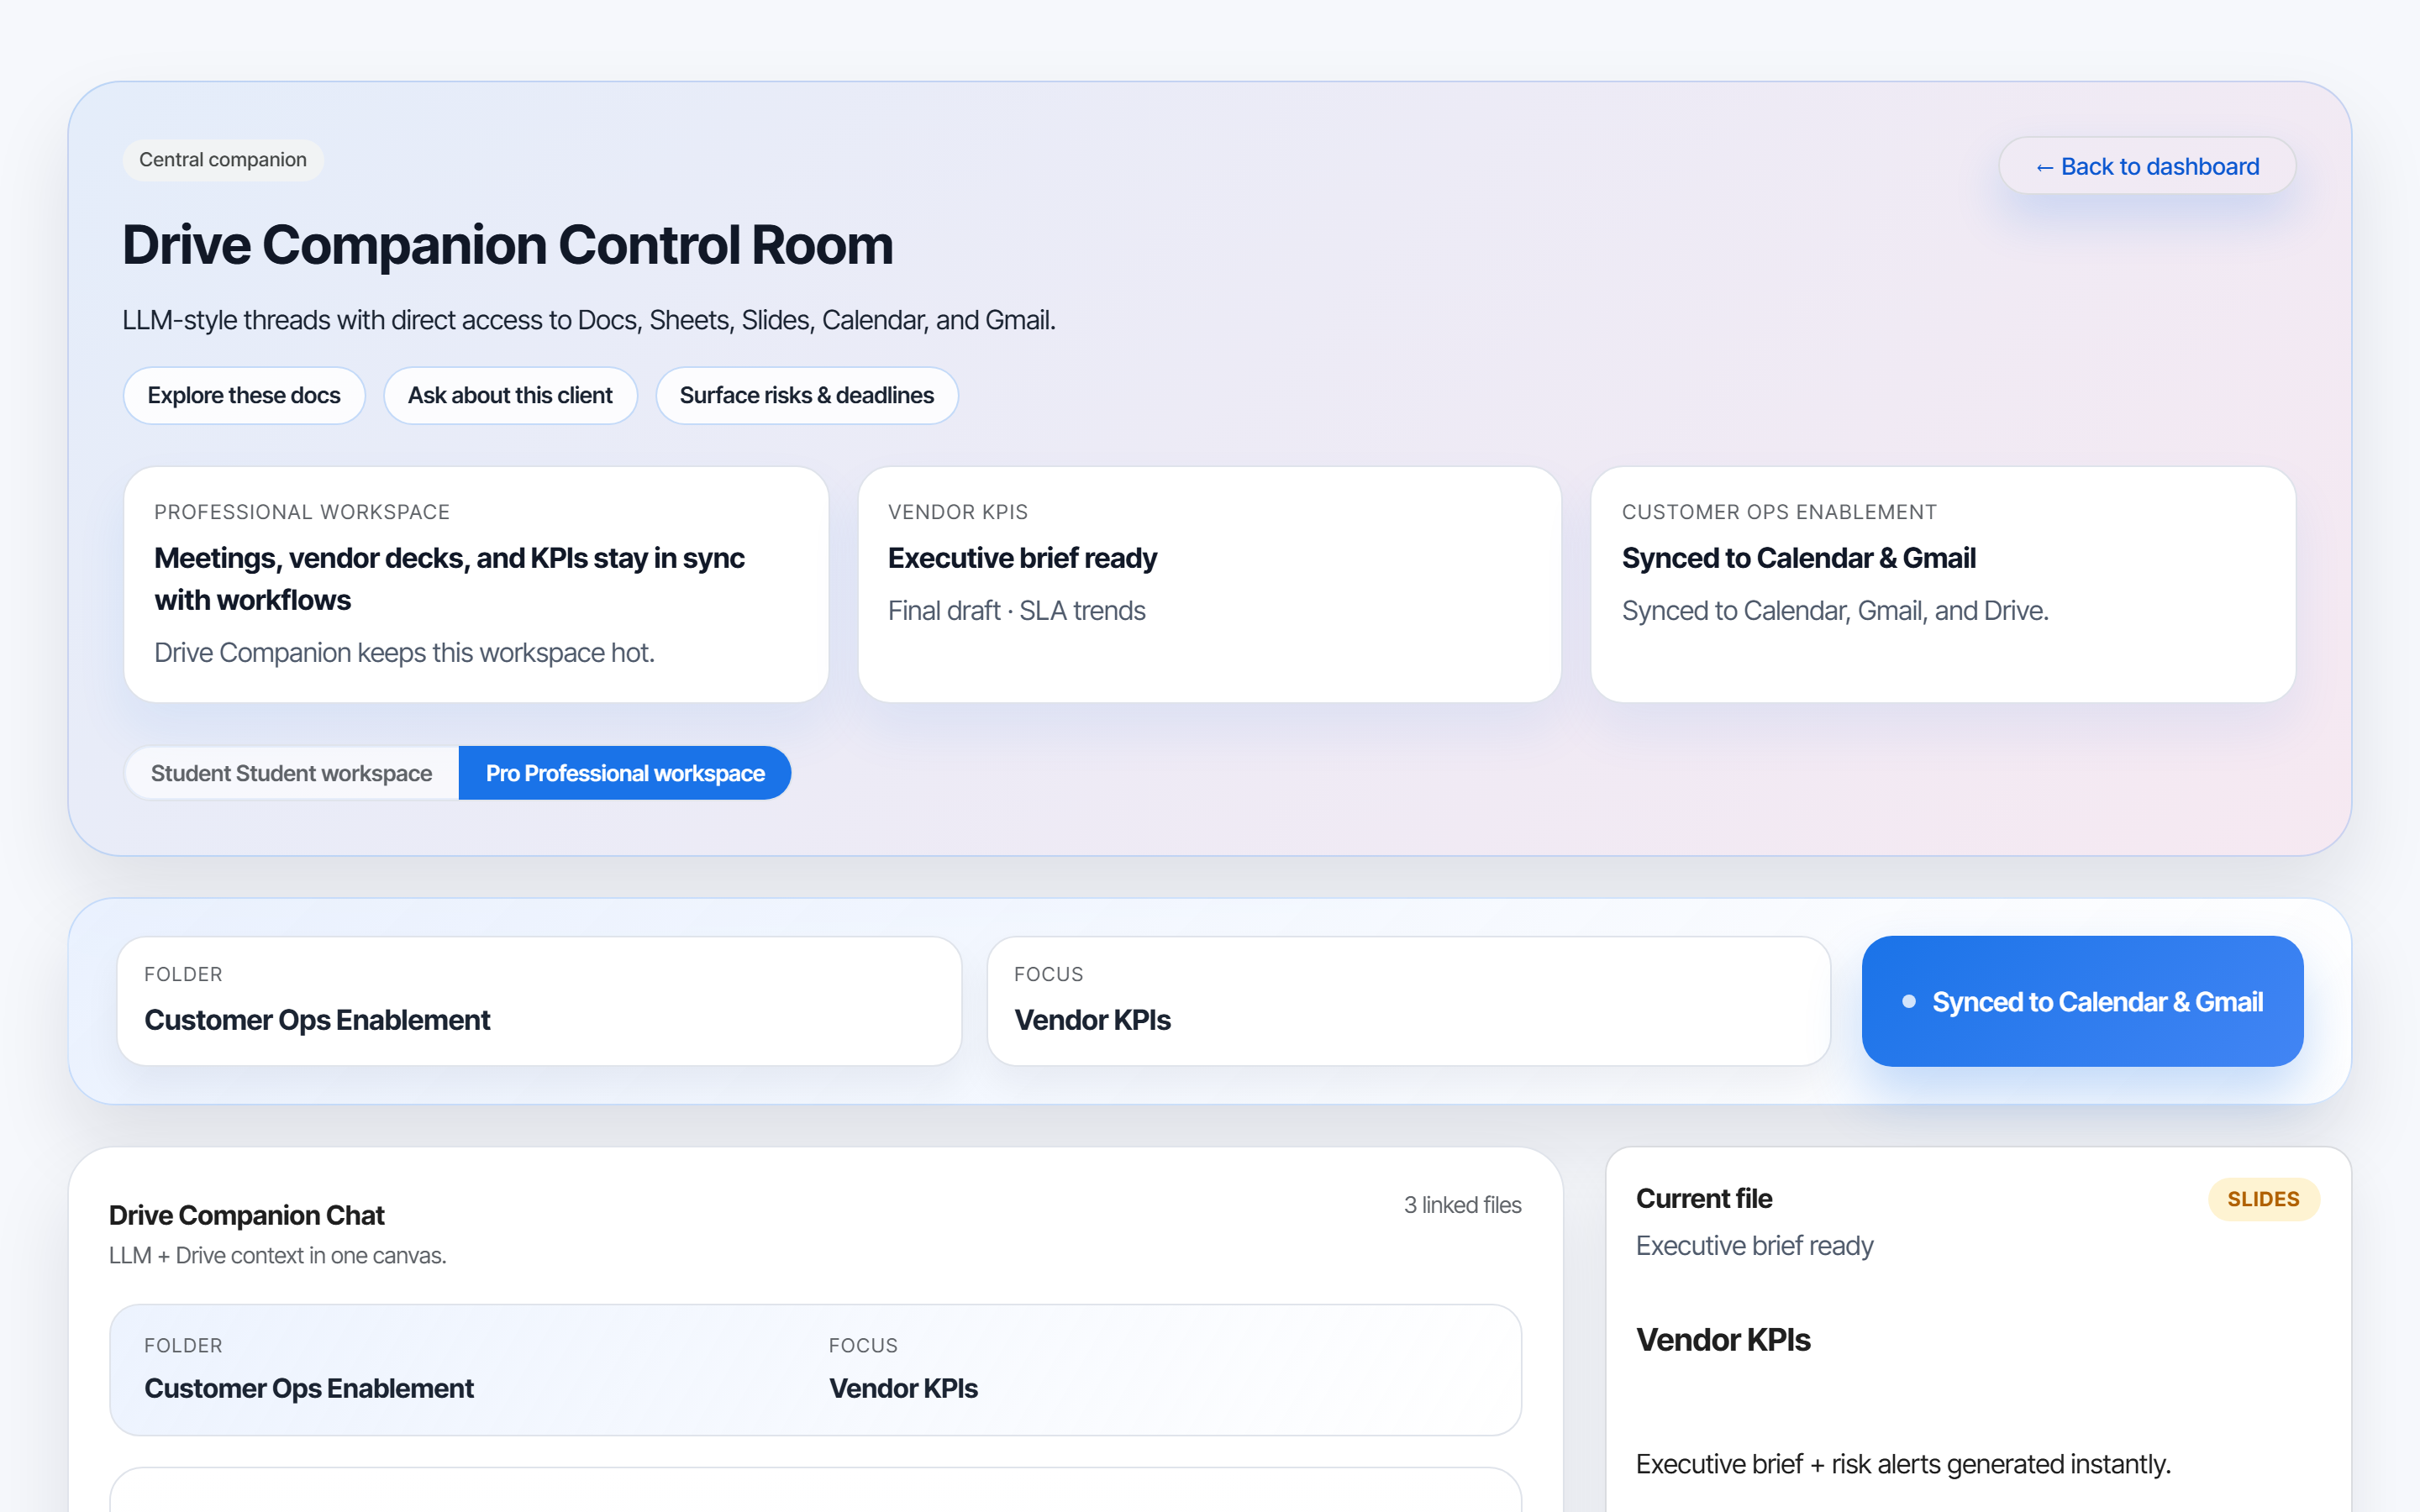The width and height of the screenshot is (2420, 1512).
Task: Select the Focus Vendor KPIs field
Action: (x=1408, y=1001)
